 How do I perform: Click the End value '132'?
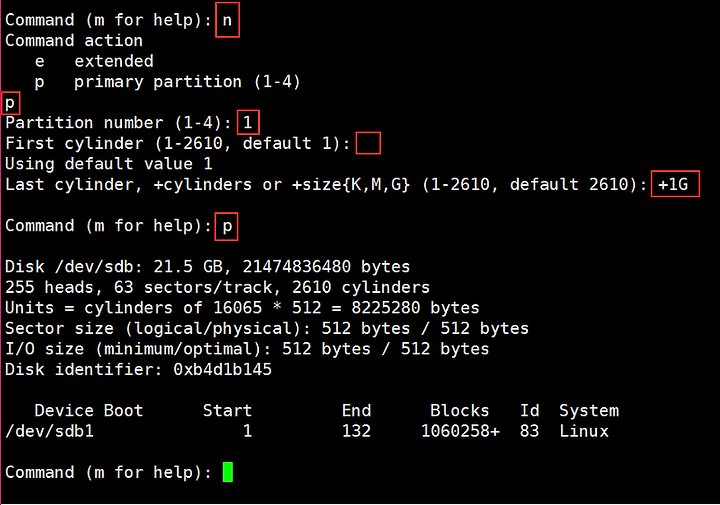point(356,431)
